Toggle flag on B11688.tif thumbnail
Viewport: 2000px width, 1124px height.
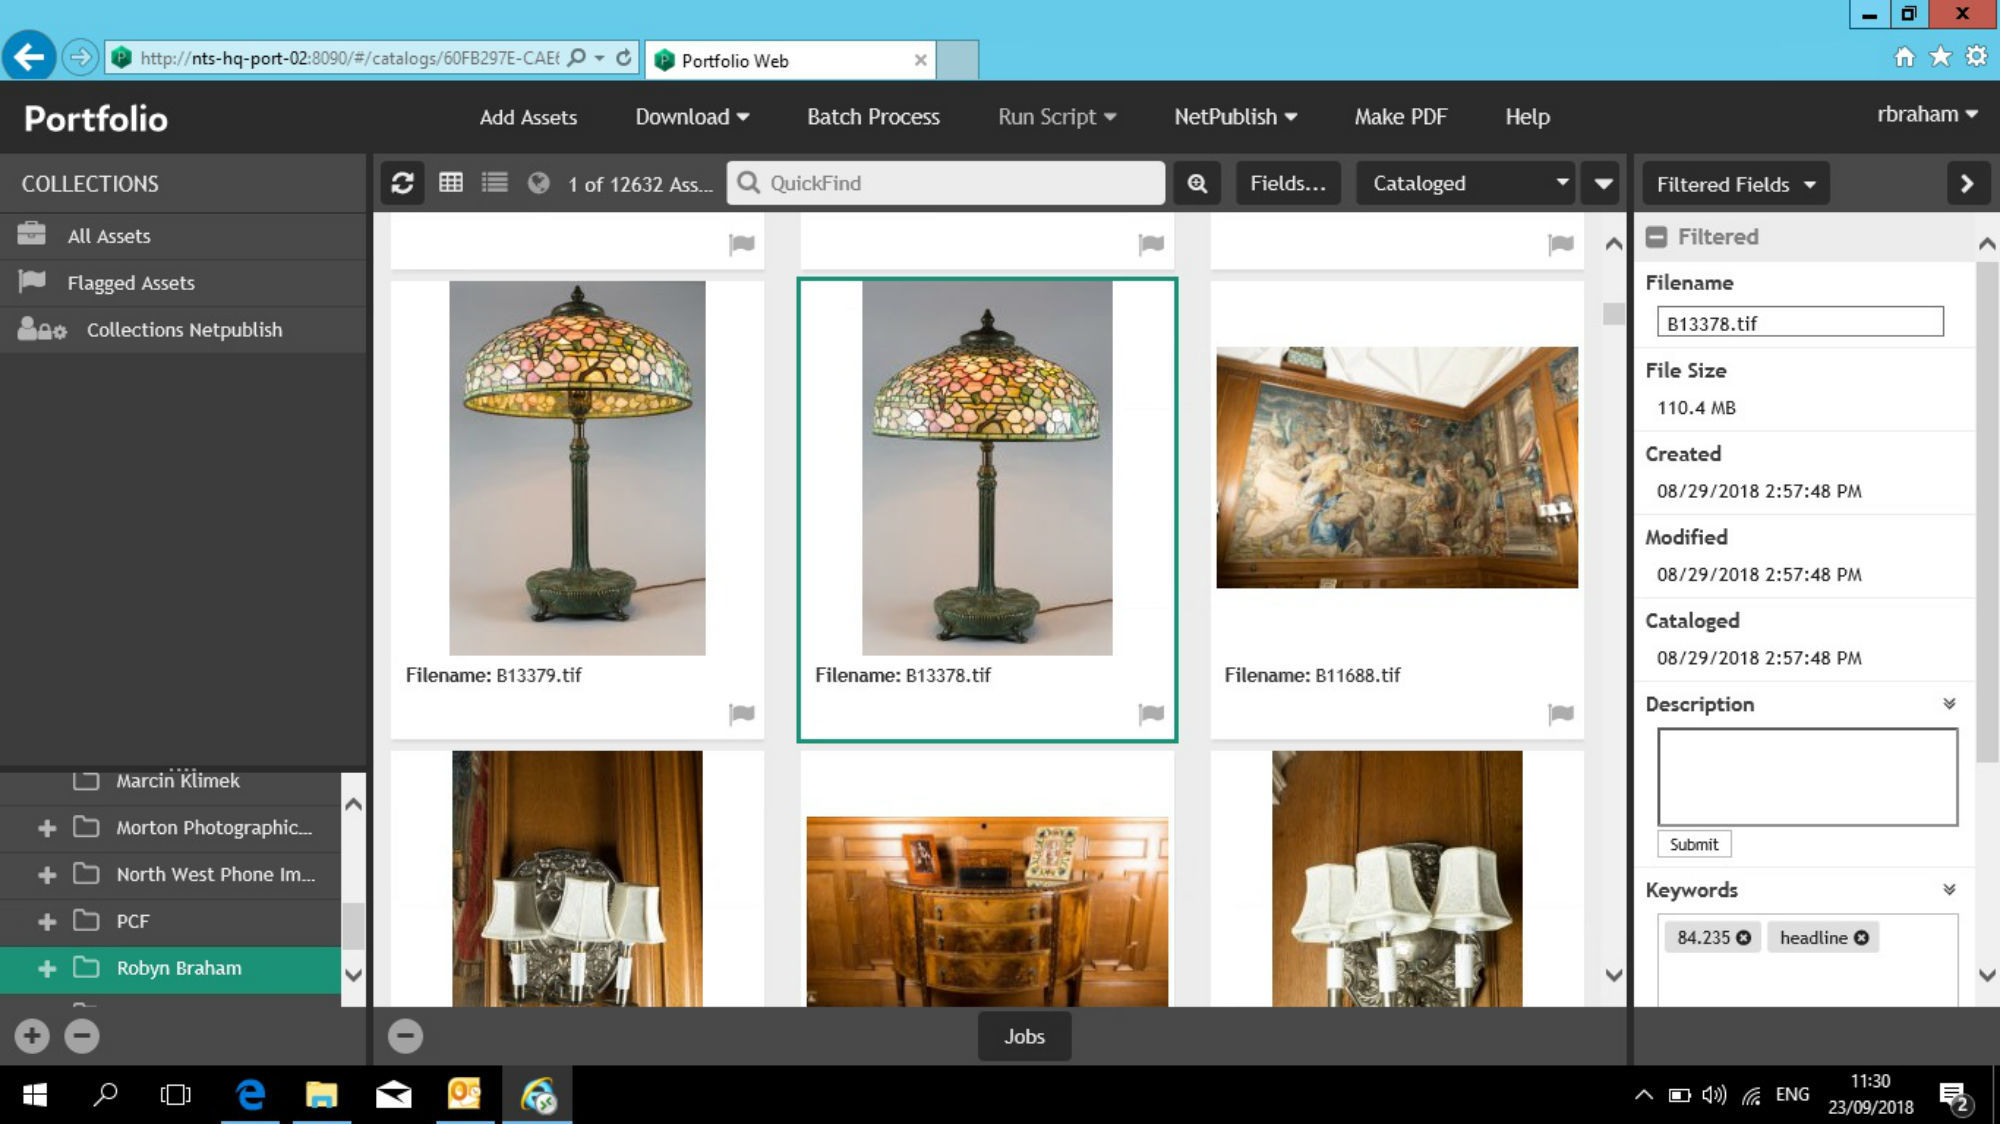point(1560,714)
